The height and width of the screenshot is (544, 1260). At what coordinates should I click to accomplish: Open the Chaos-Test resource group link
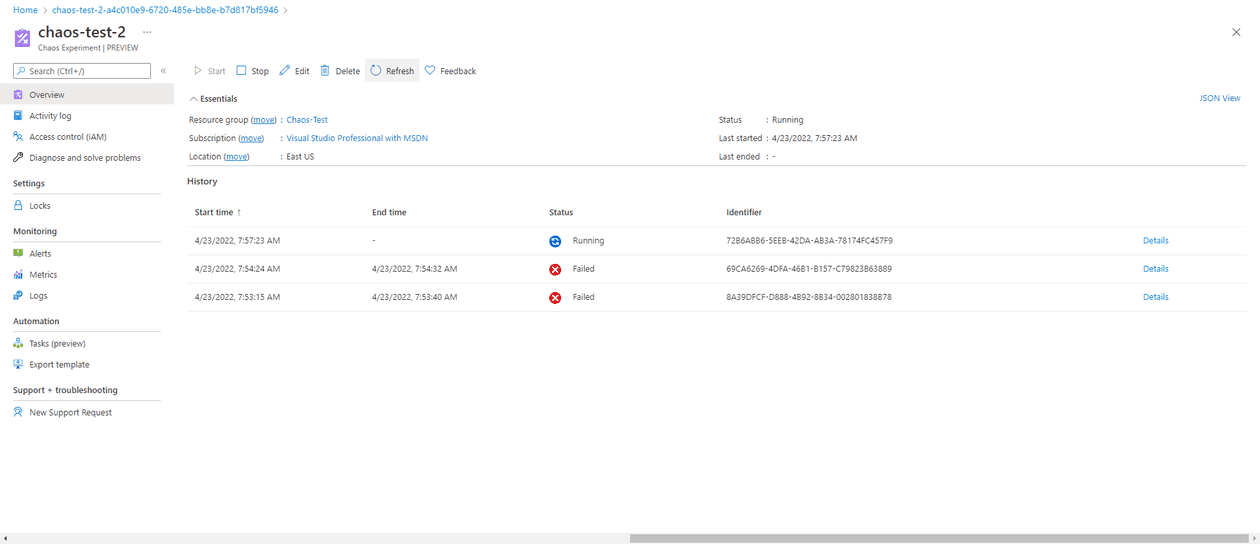[307, 120]
